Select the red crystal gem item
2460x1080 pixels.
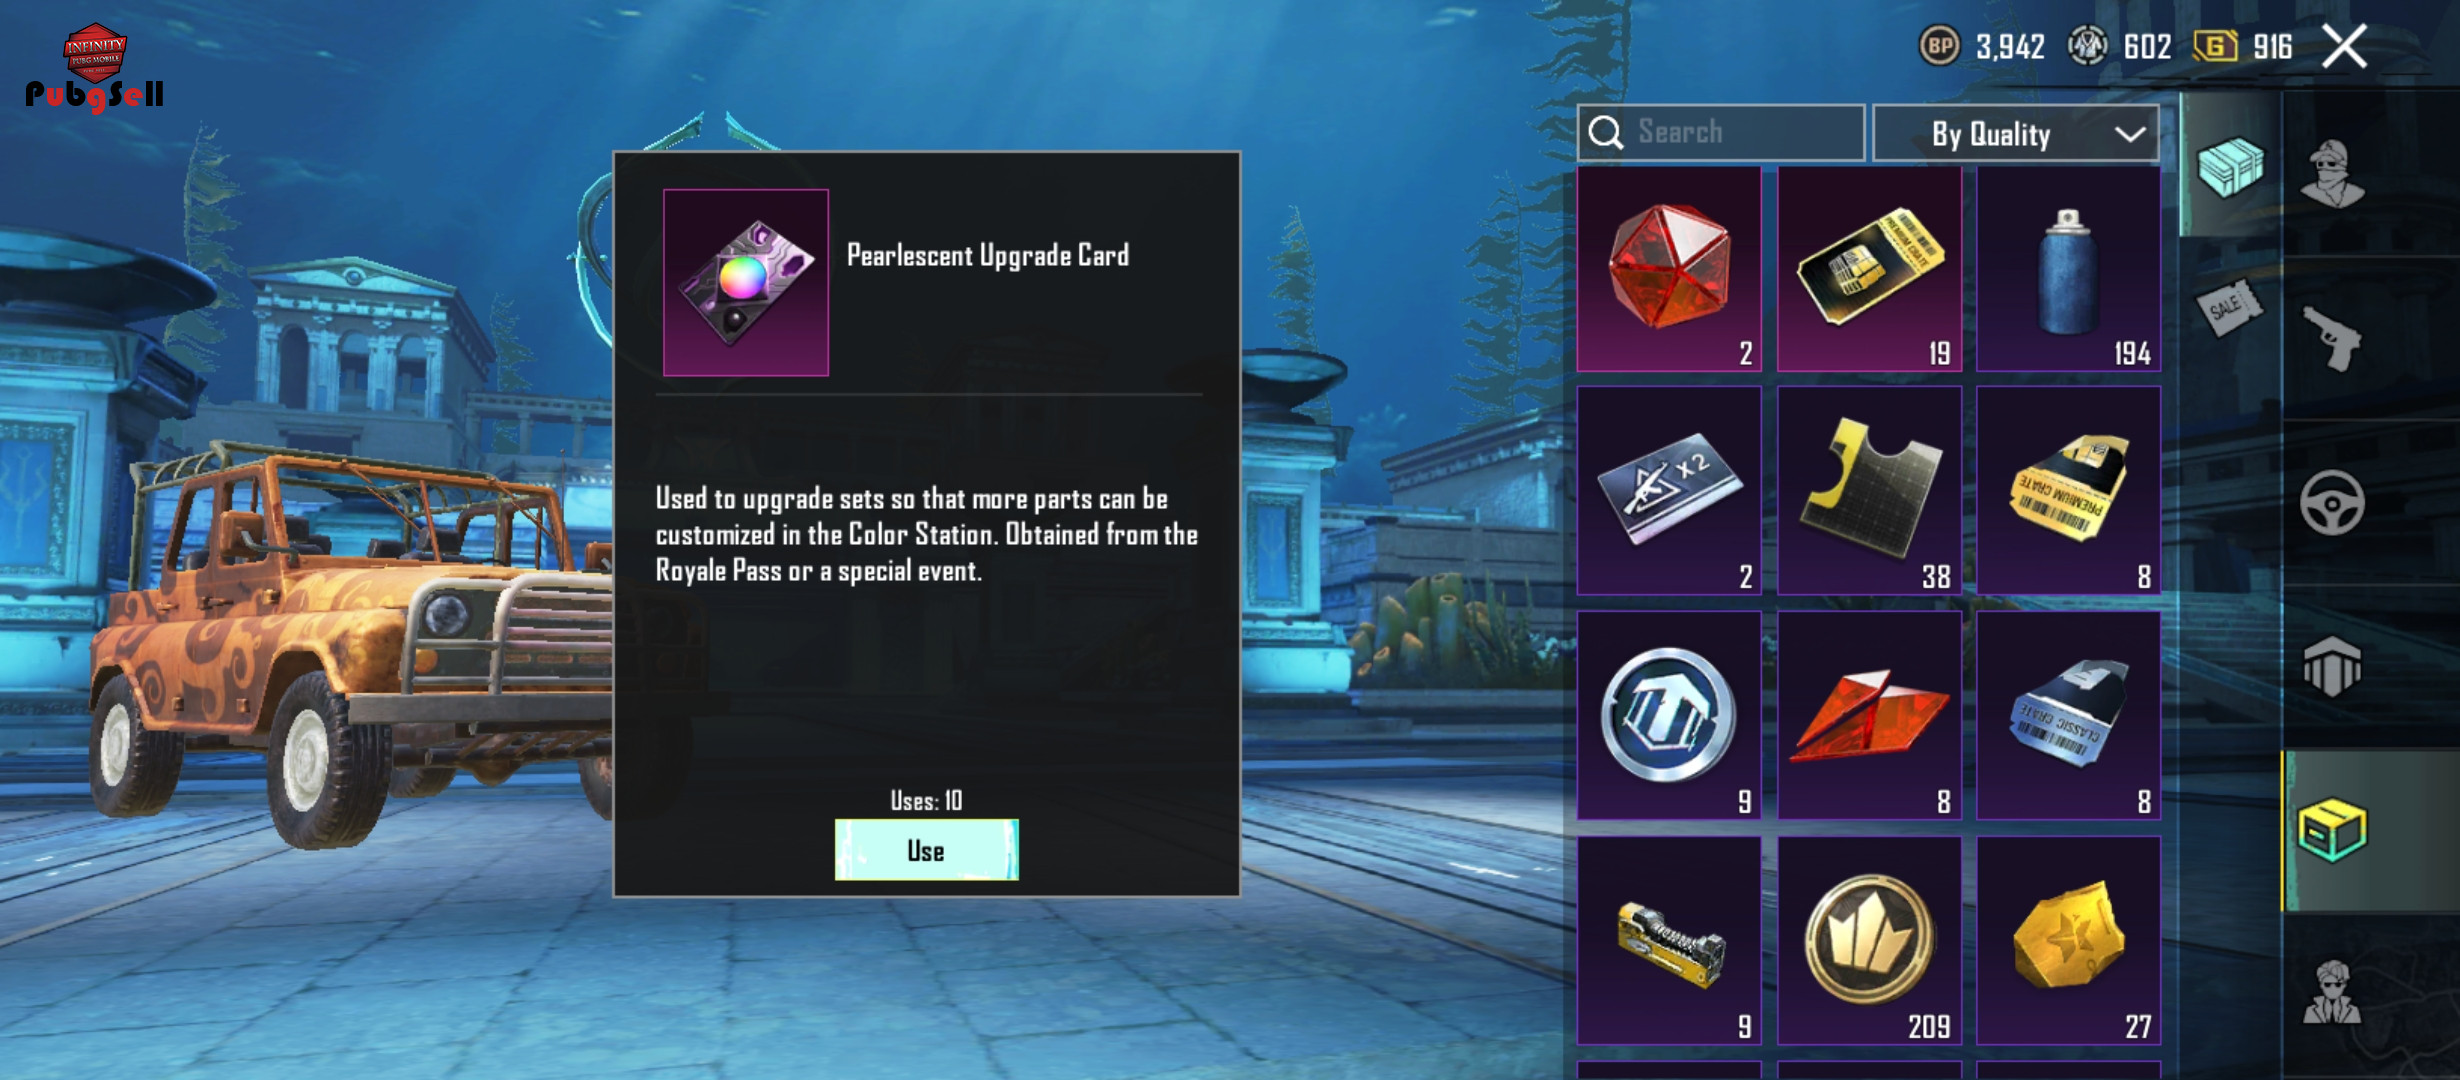coord(1669,269)
